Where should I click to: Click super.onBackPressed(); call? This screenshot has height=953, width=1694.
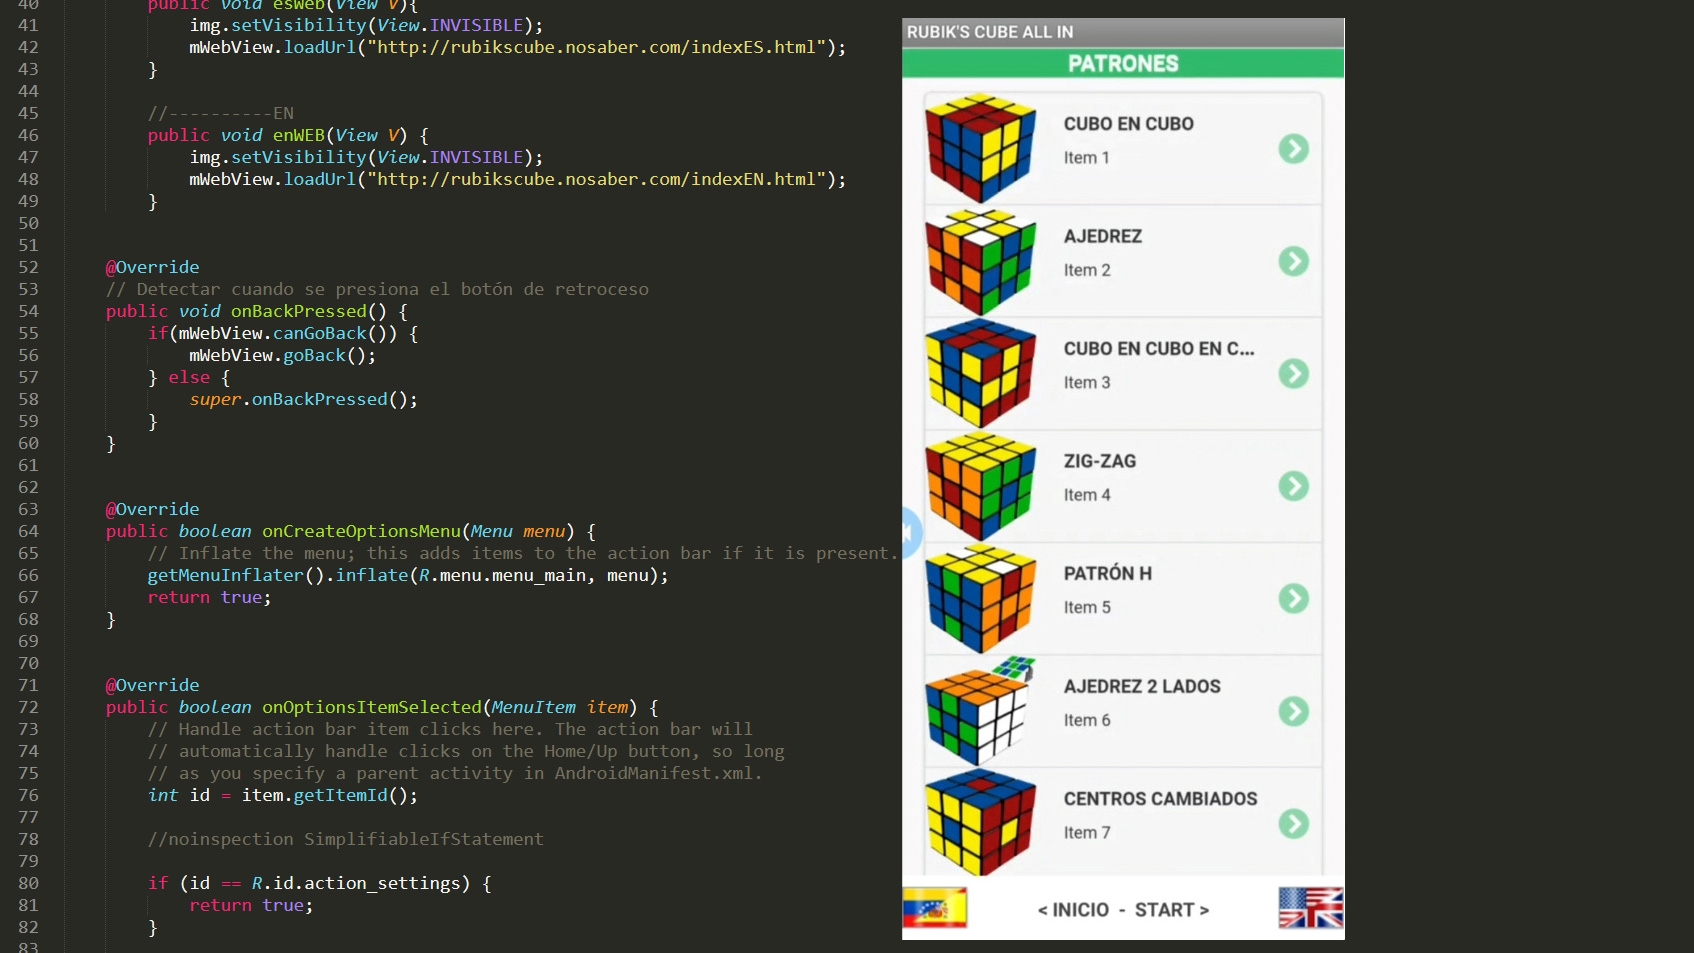click(x=304, y=399)
